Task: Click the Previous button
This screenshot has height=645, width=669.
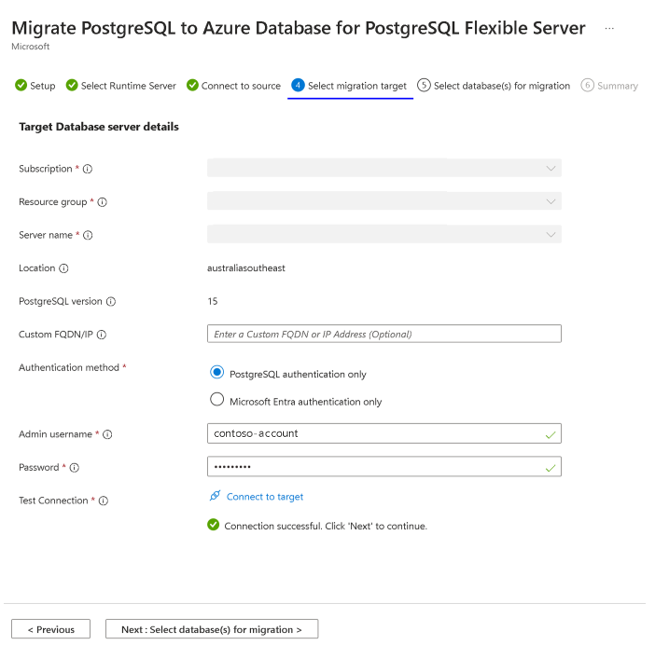Action: pyautogui.click(x=51, y=629)
